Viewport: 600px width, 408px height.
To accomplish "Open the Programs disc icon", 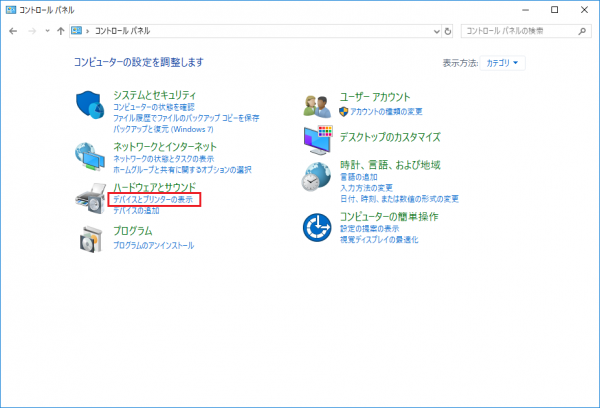I will click(x=90, y=239).
